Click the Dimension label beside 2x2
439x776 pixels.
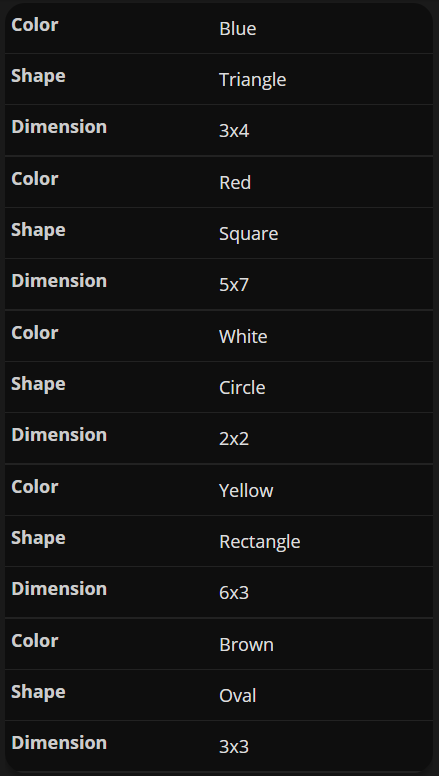click(59, 435)
